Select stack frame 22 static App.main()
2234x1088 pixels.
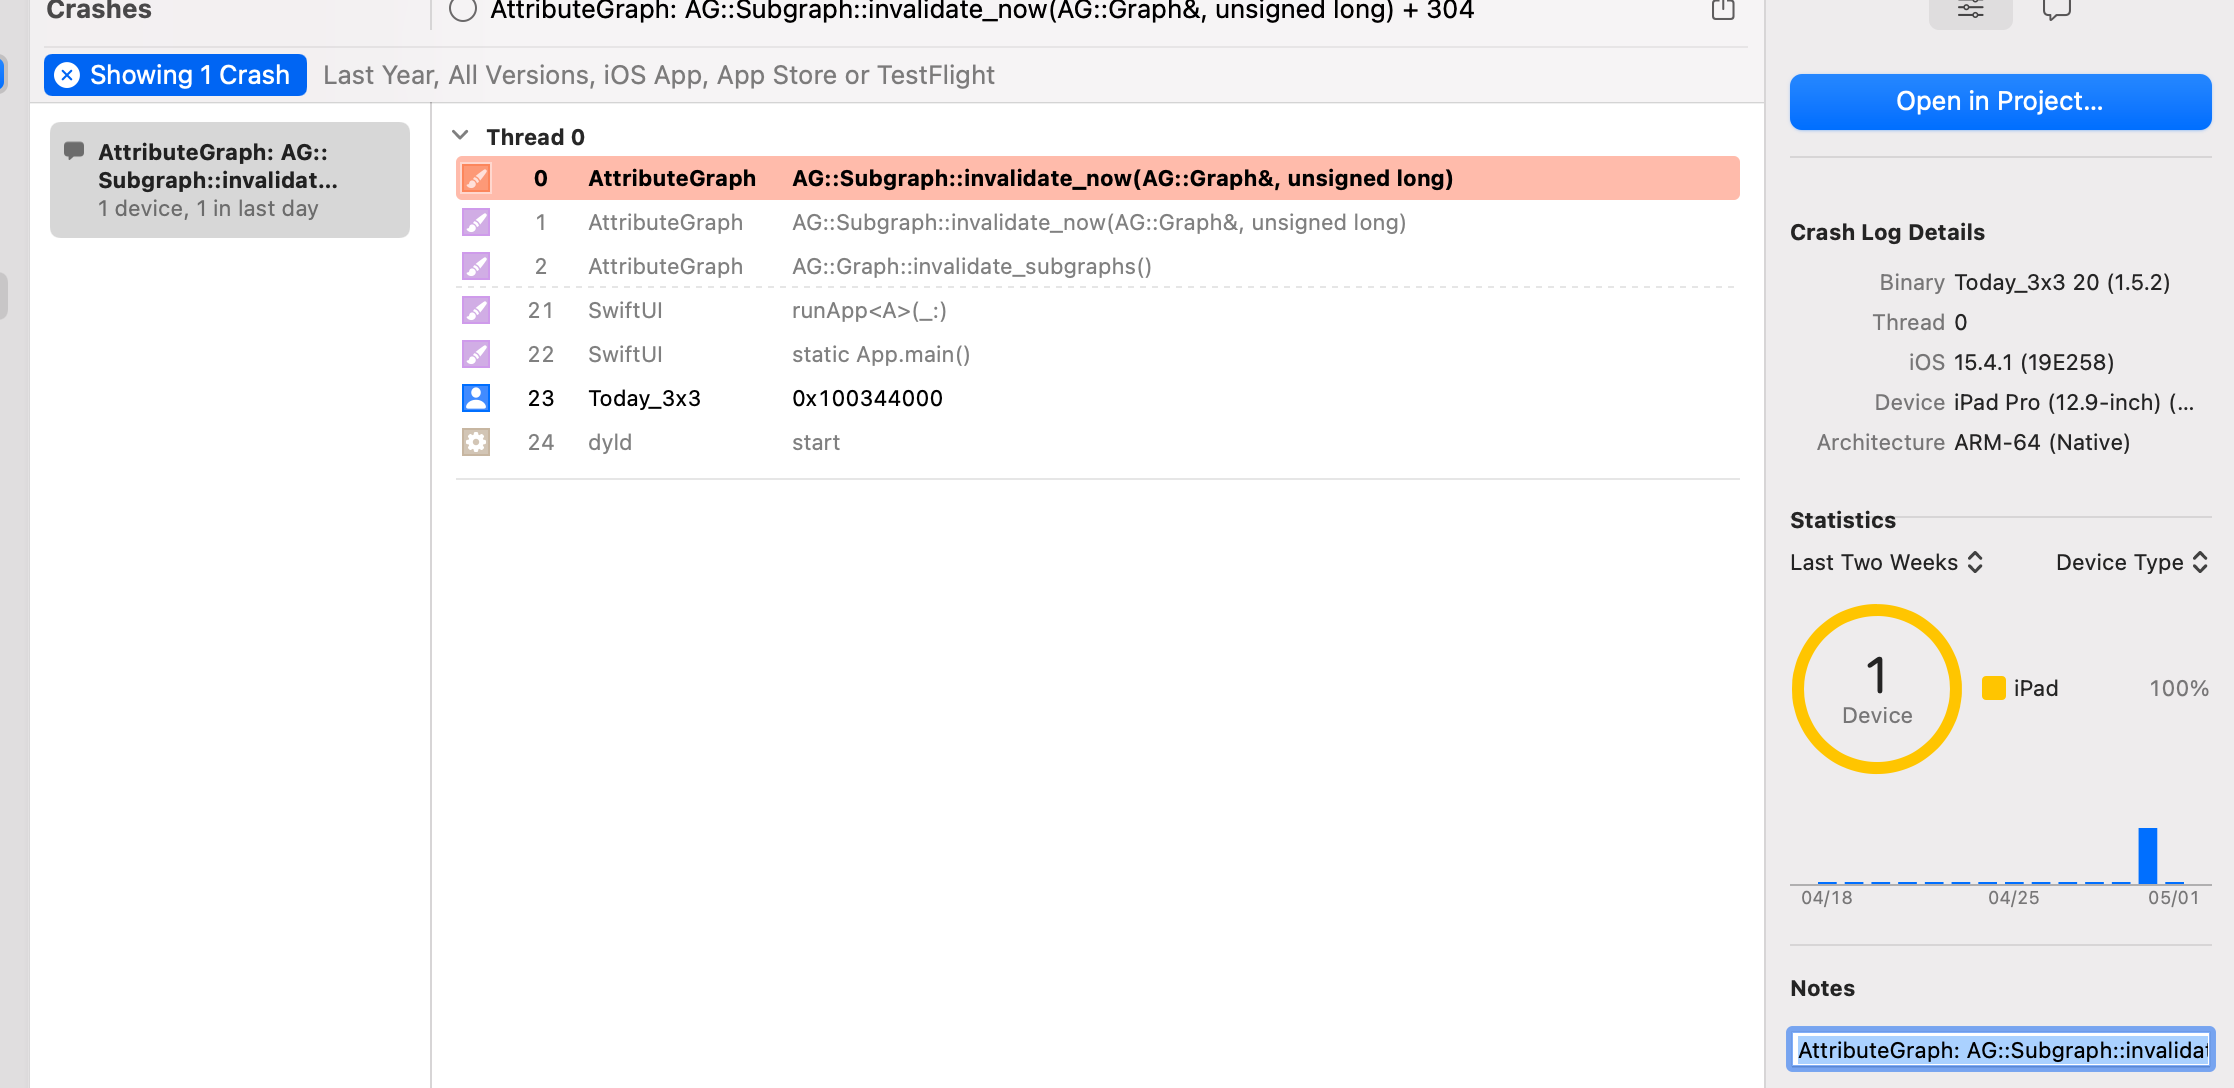[x=880, y=354]
